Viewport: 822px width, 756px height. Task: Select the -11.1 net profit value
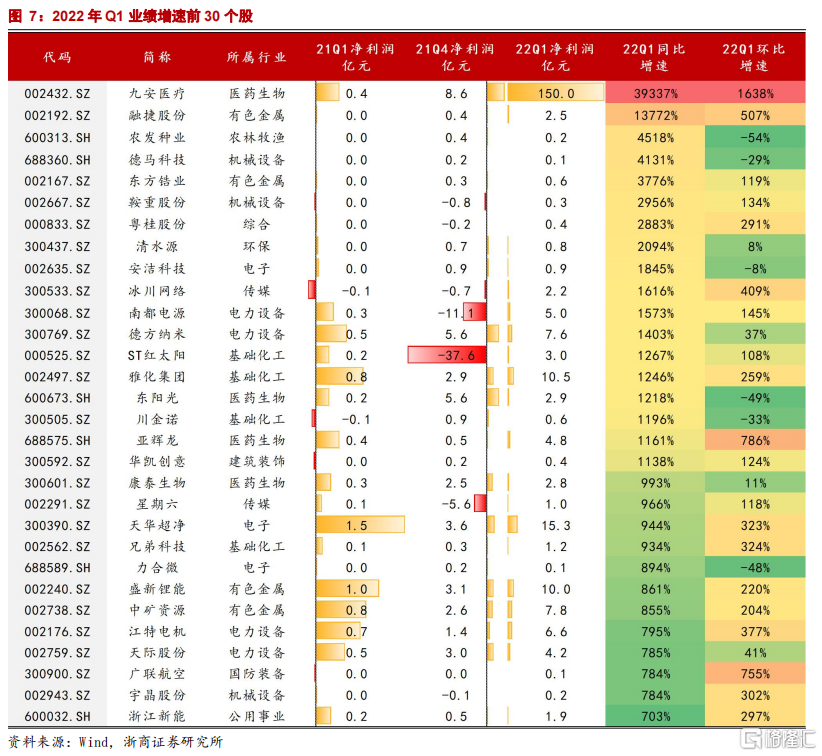pos(456,313)
